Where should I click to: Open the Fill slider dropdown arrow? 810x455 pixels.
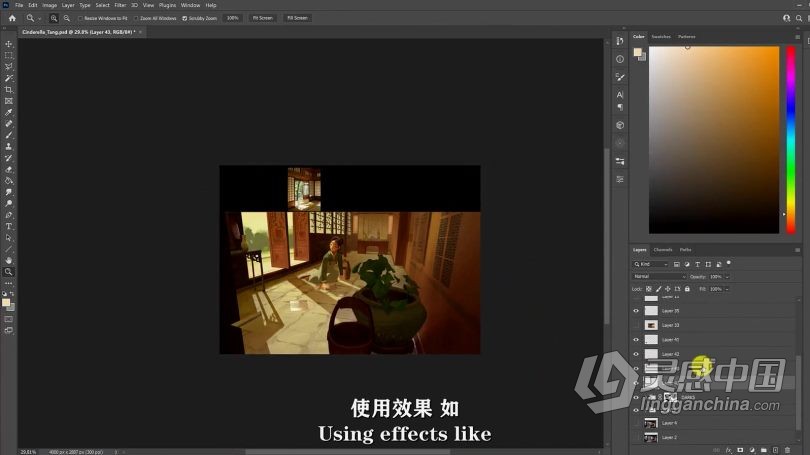coord(727,289)
